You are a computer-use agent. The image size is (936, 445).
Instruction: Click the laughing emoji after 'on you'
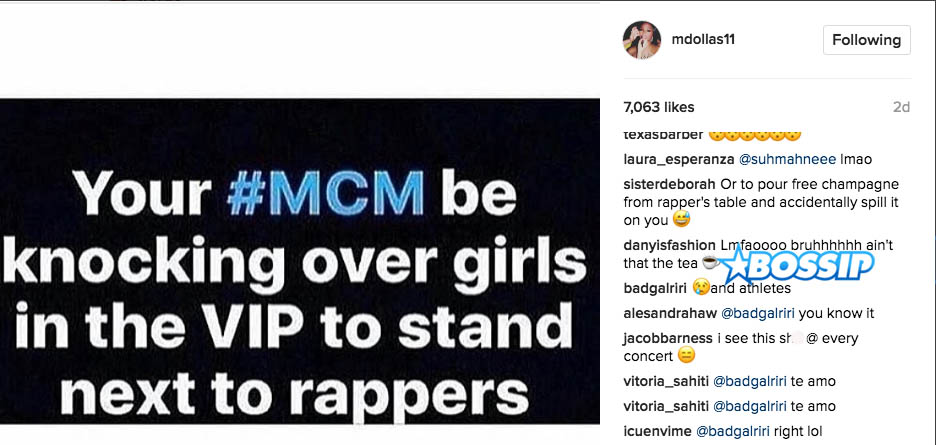pyautogui.click(x=681, y=220)
